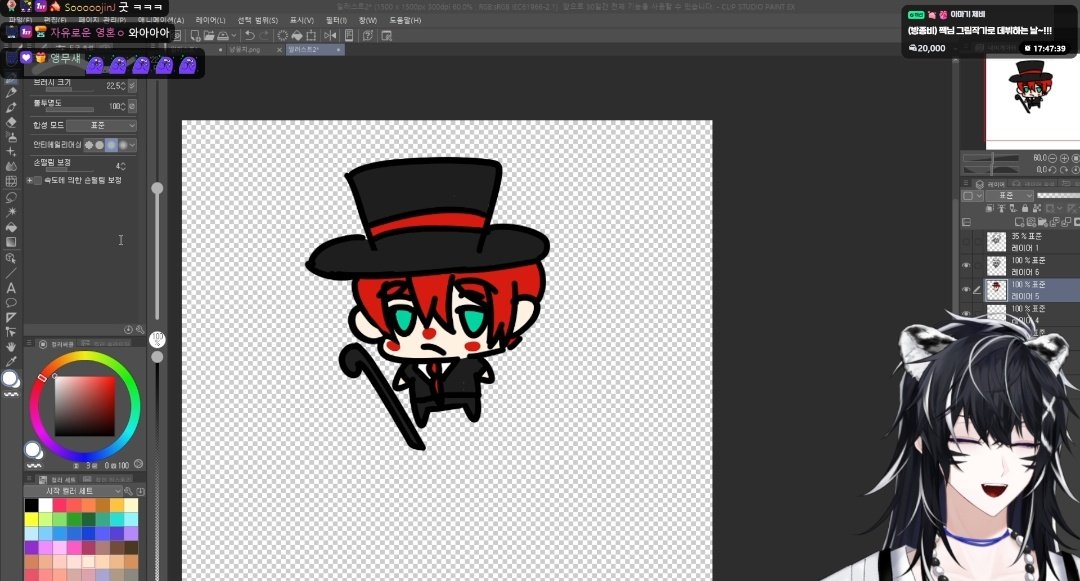Open the 도움말(H) menu
This screenshot has width=1080, height=581.
click(x=405, y=20)
